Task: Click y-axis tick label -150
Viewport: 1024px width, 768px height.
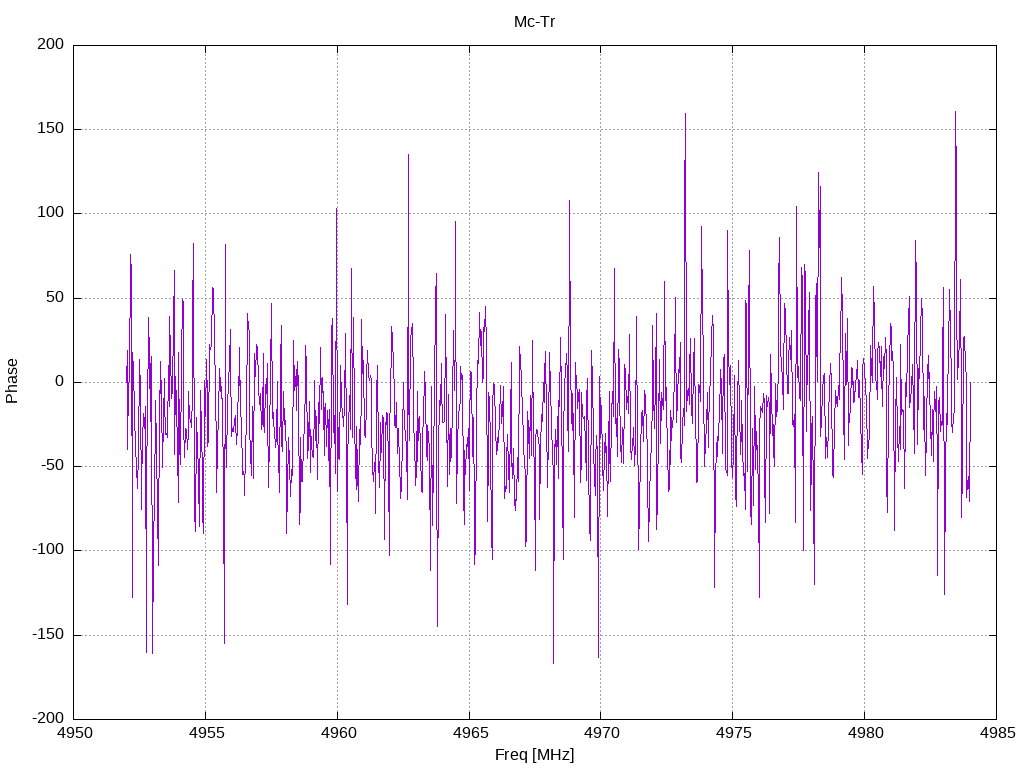Action: 48,634
